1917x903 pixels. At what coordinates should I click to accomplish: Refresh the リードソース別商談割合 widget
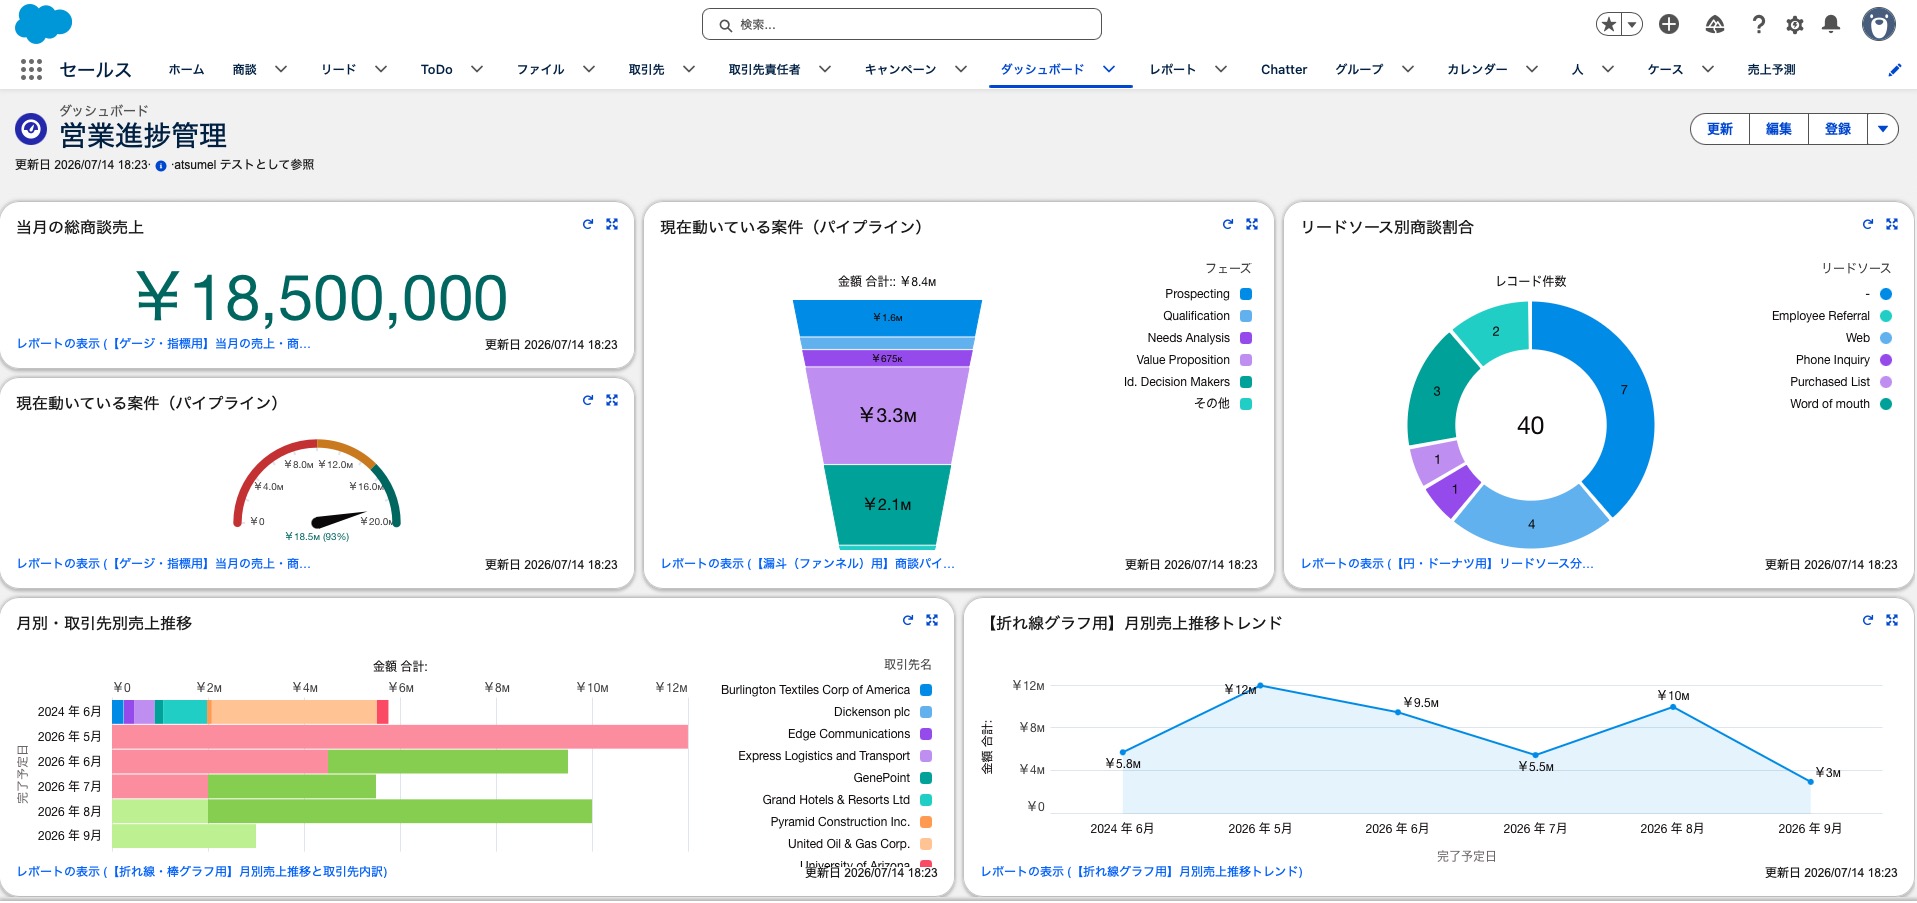pos(1868,224)
